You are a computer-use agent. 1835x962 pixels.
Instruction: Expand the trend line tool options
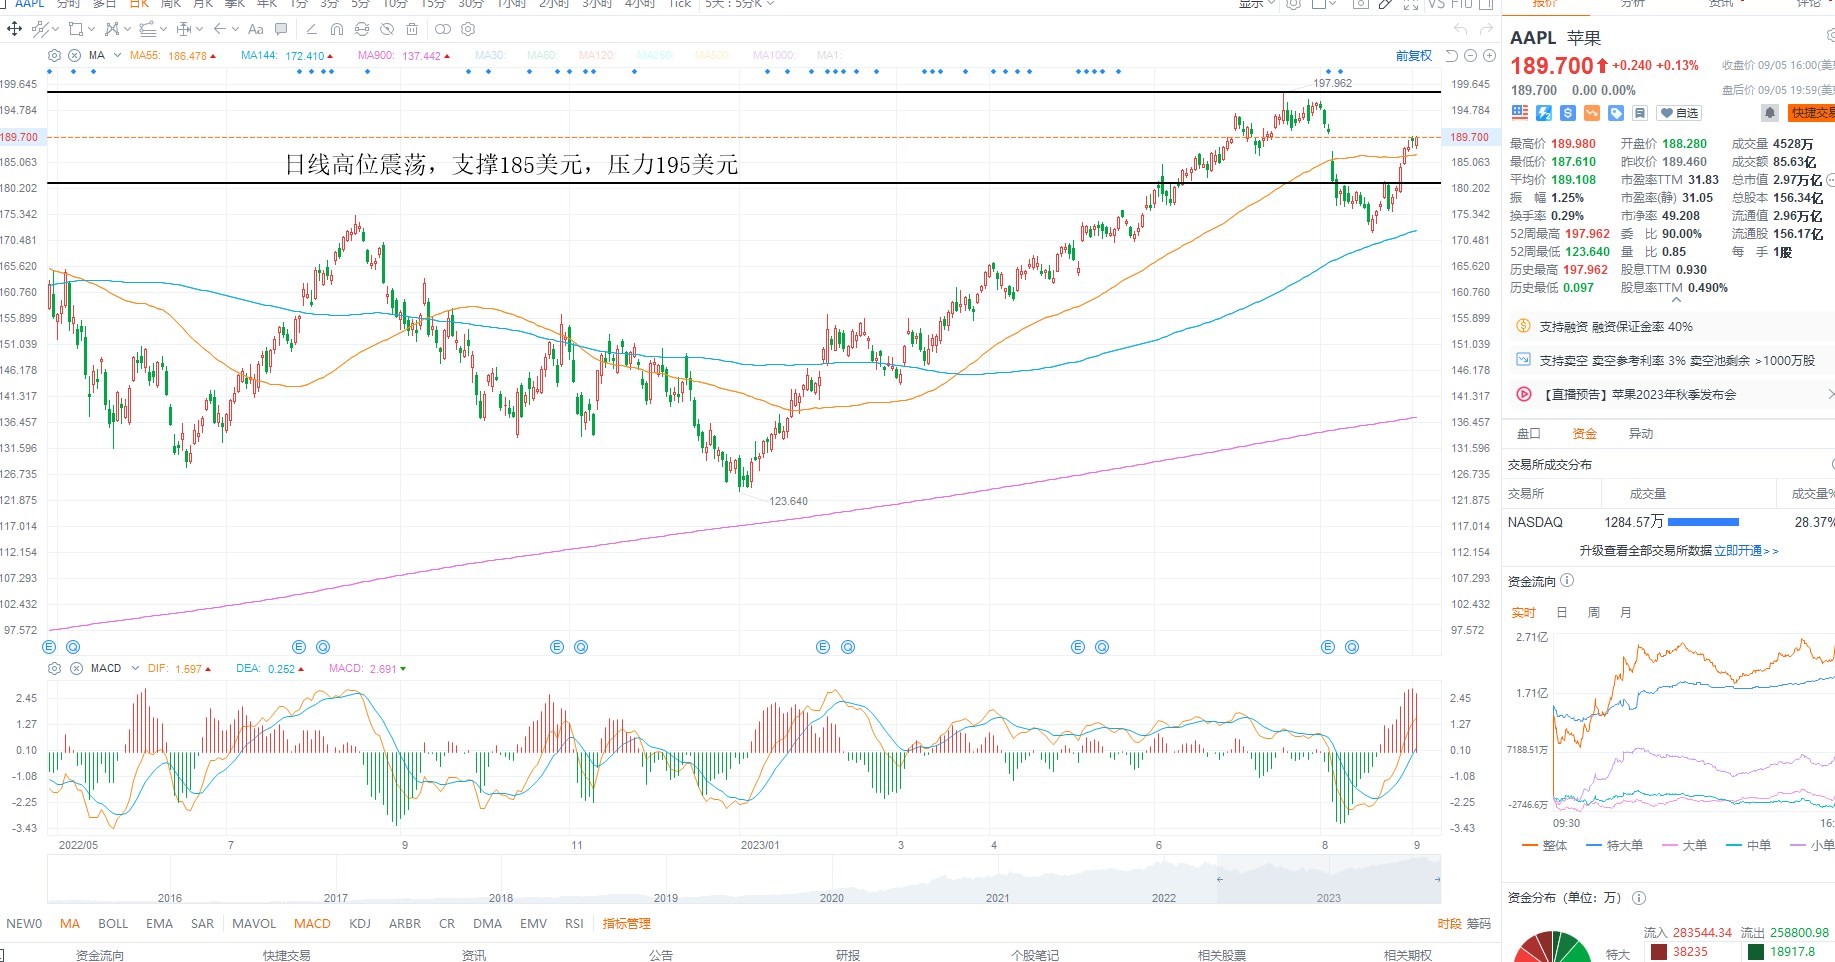(x=53, y=29)
